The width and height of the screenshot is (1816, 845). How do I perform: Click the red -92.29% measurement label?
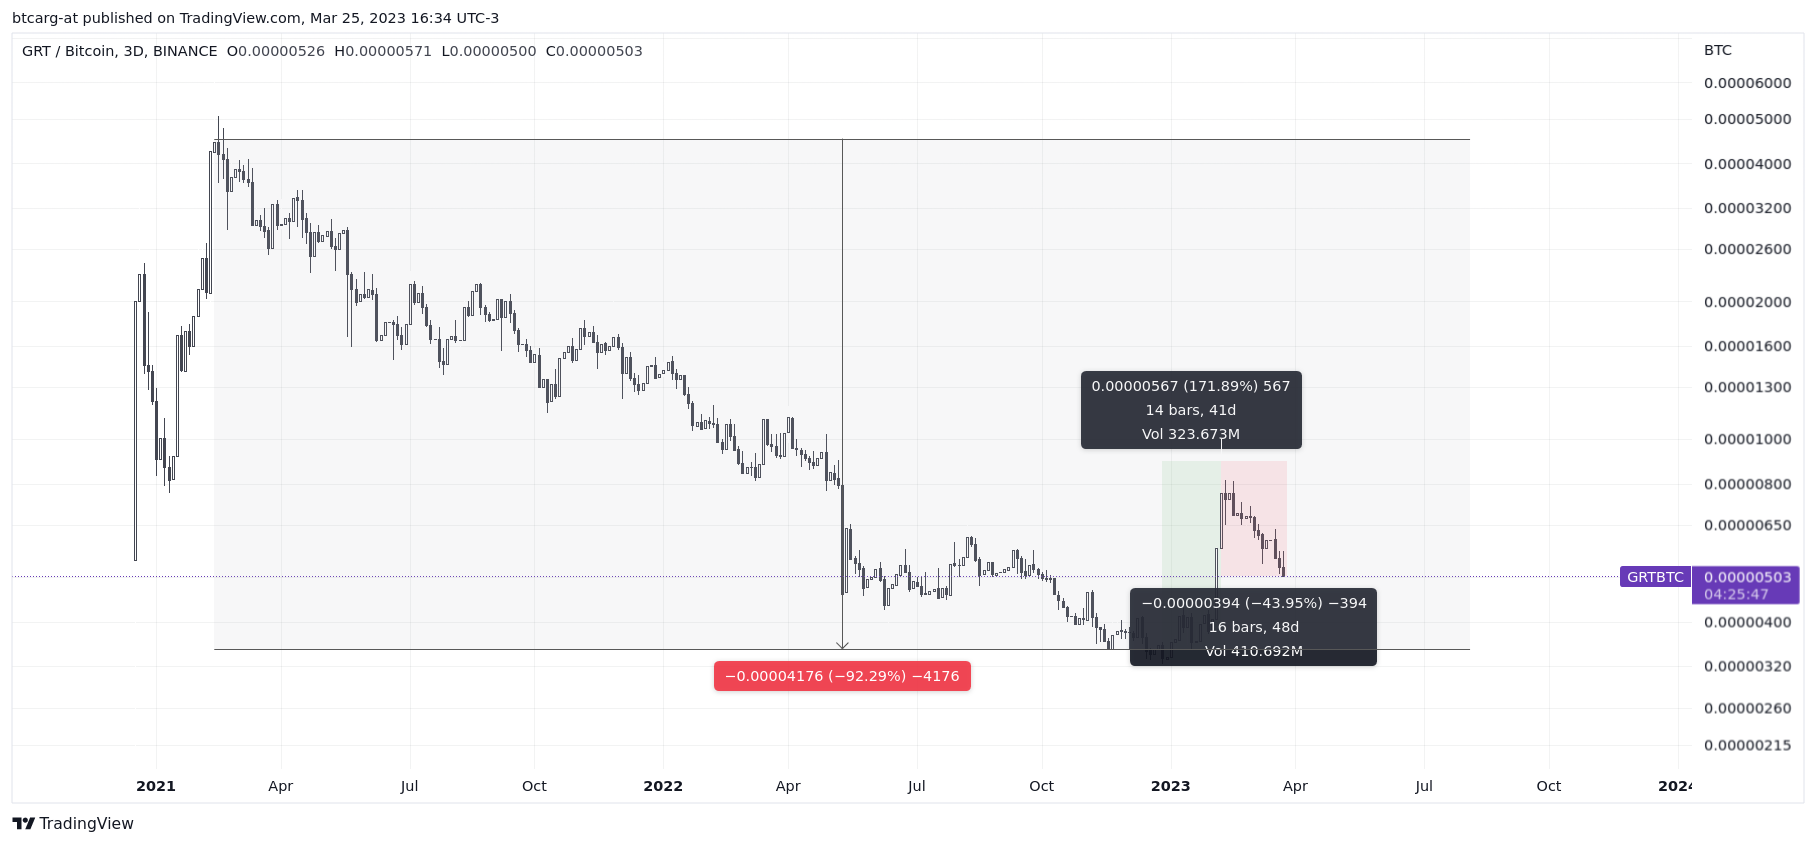pos(842,676)
